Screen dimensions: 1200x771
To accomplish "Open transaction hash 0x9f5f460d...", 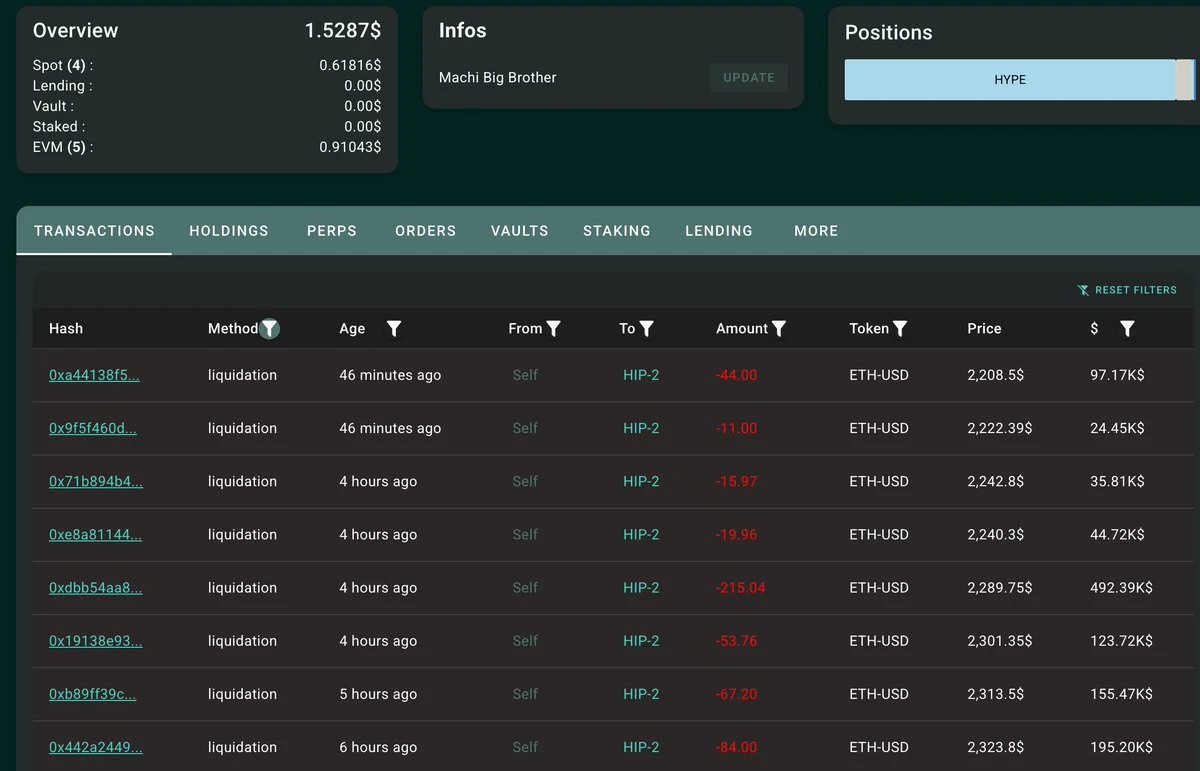I will 93,428.
